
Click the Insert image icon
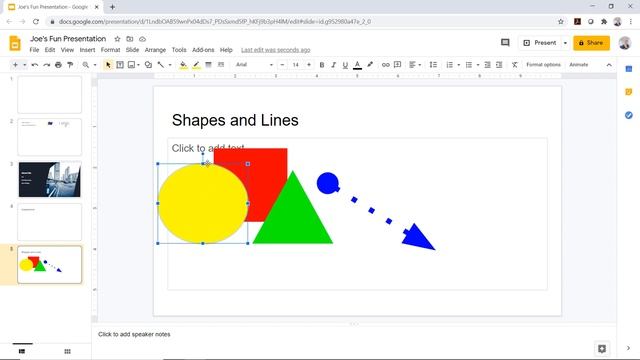click(x=131, y=65)
